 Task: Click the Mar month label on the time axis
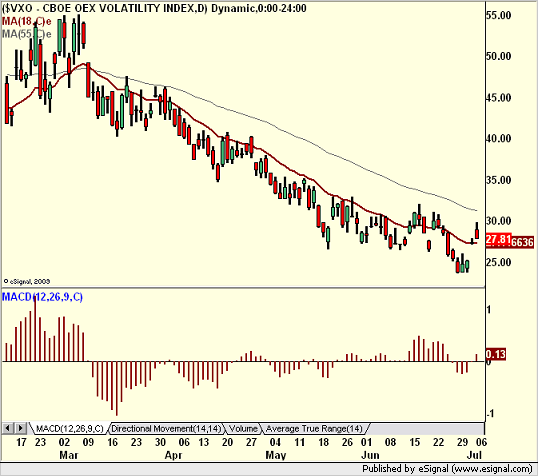(x=69, y=455)
